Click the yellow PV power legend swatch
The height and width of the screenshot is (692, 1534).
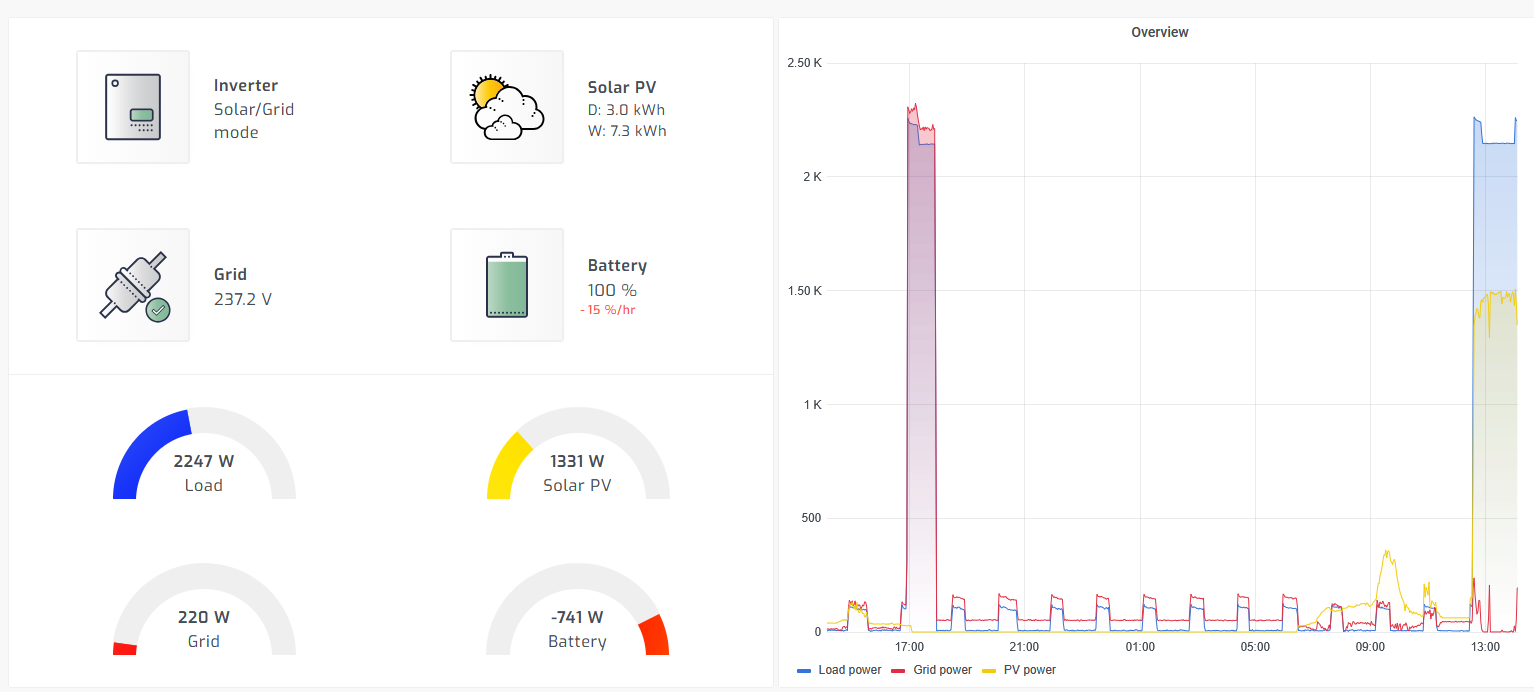point(989,670)
